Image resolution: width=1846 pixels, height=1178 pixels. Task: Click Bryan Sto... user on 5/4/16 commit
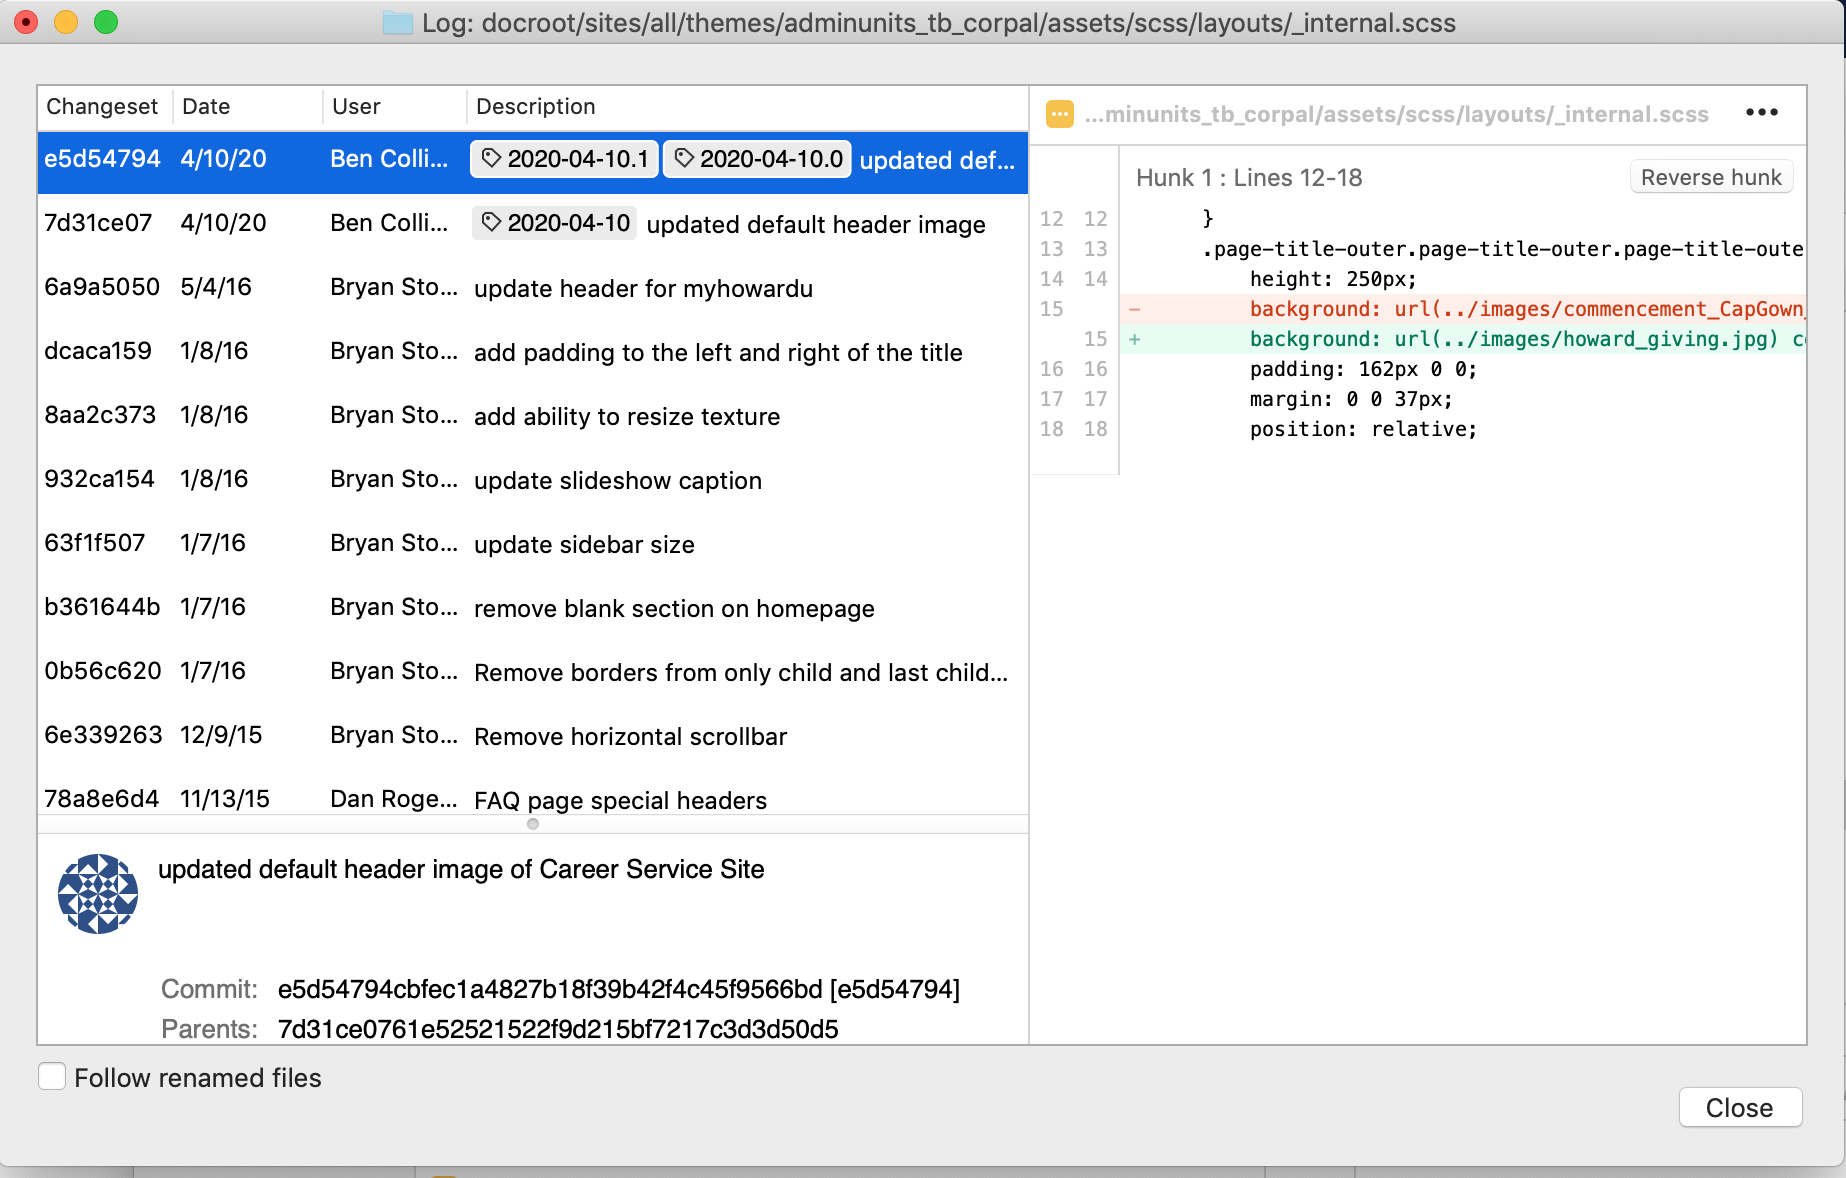click(x=394, y=287)
